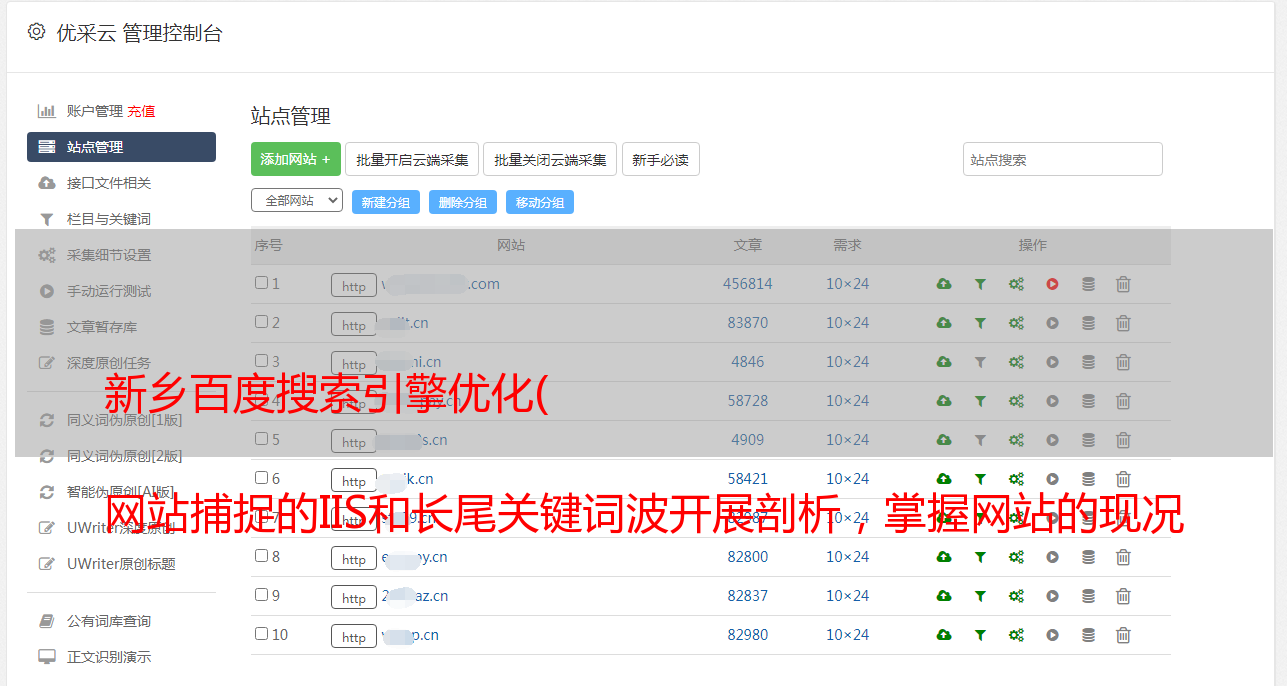
Task: Click the trash icon in row 8
Action: [1123, 557]
